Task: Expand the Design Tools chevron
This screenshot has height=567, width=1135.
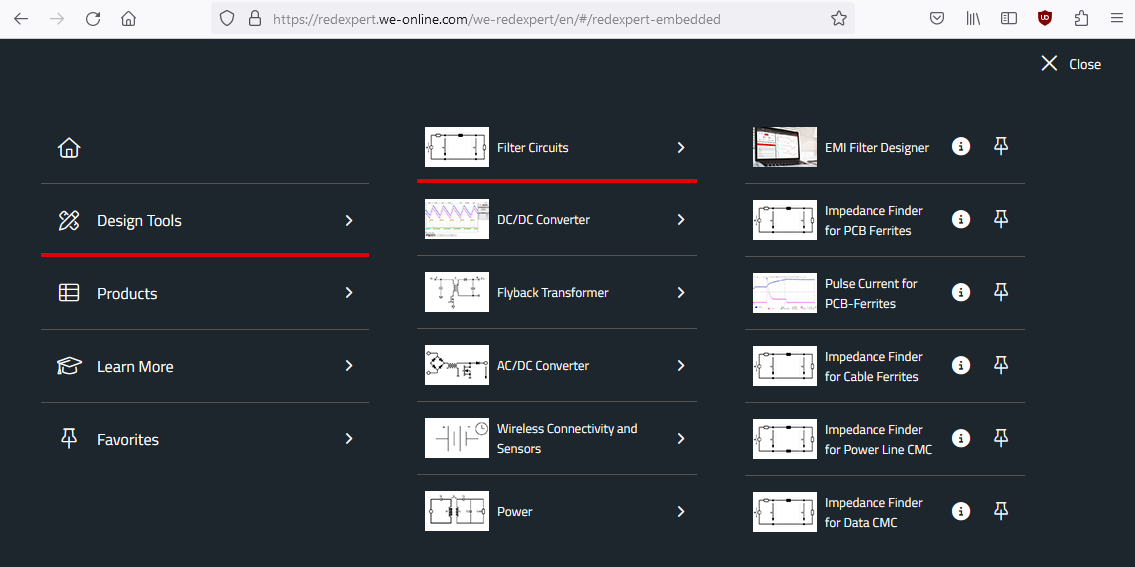Action: [x=349, y=220]
